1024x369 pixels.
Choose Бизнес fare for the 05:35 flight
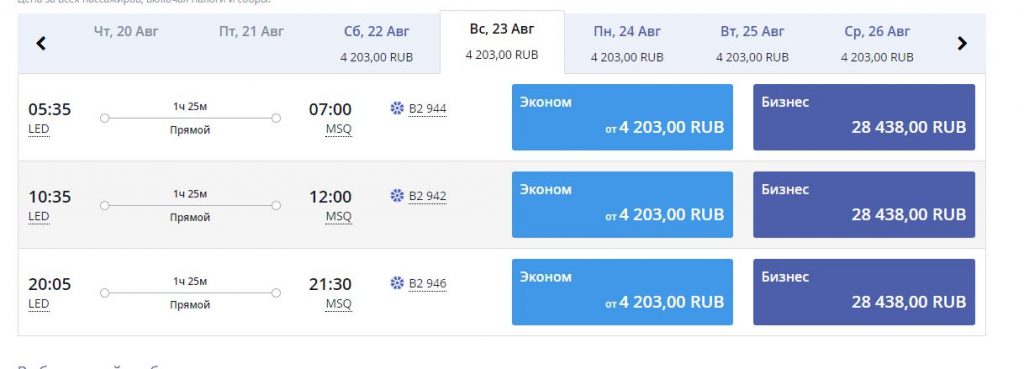pyautogui.click(x=864, y=117)
